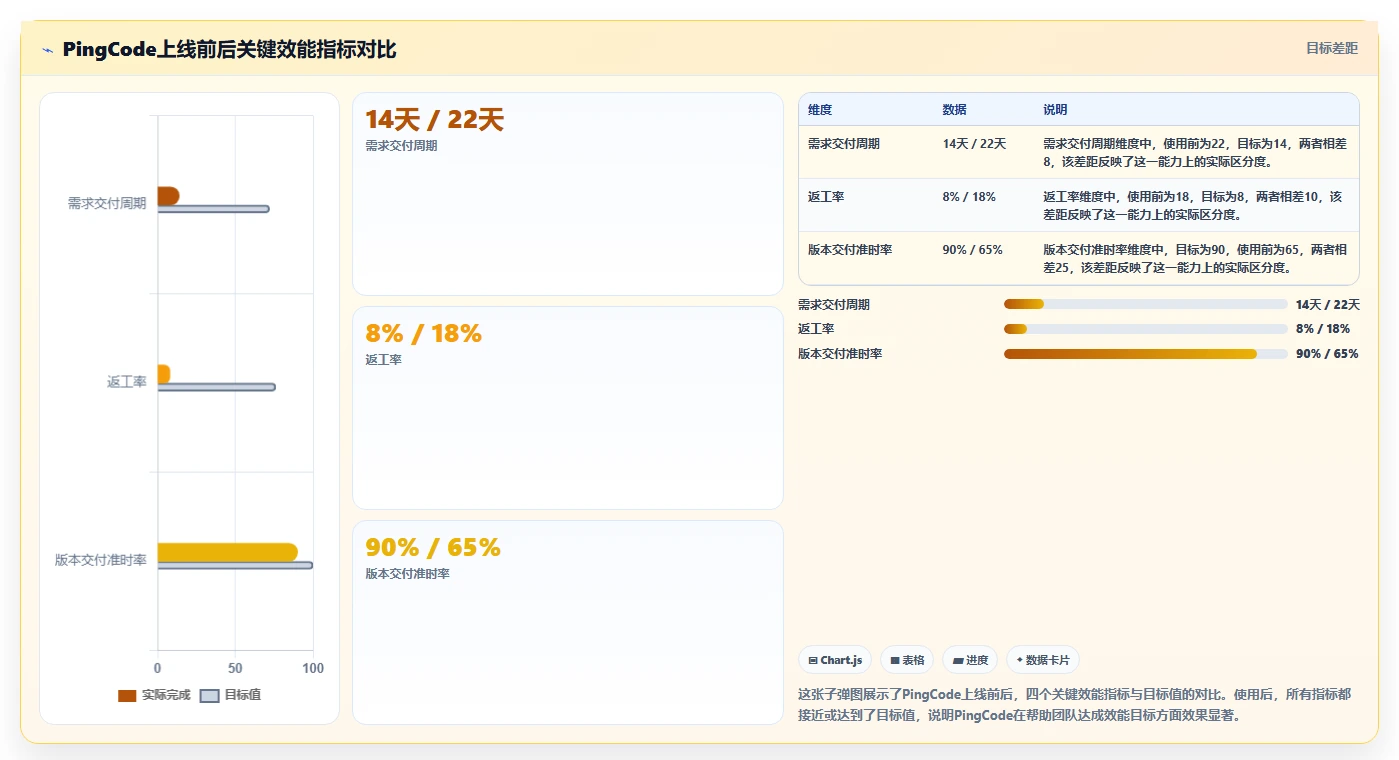The height and width of the screenshot is (760, 1399).
Task: Click the 版本交付准时率 target bar in chart
Action: (x=235, y=565)
